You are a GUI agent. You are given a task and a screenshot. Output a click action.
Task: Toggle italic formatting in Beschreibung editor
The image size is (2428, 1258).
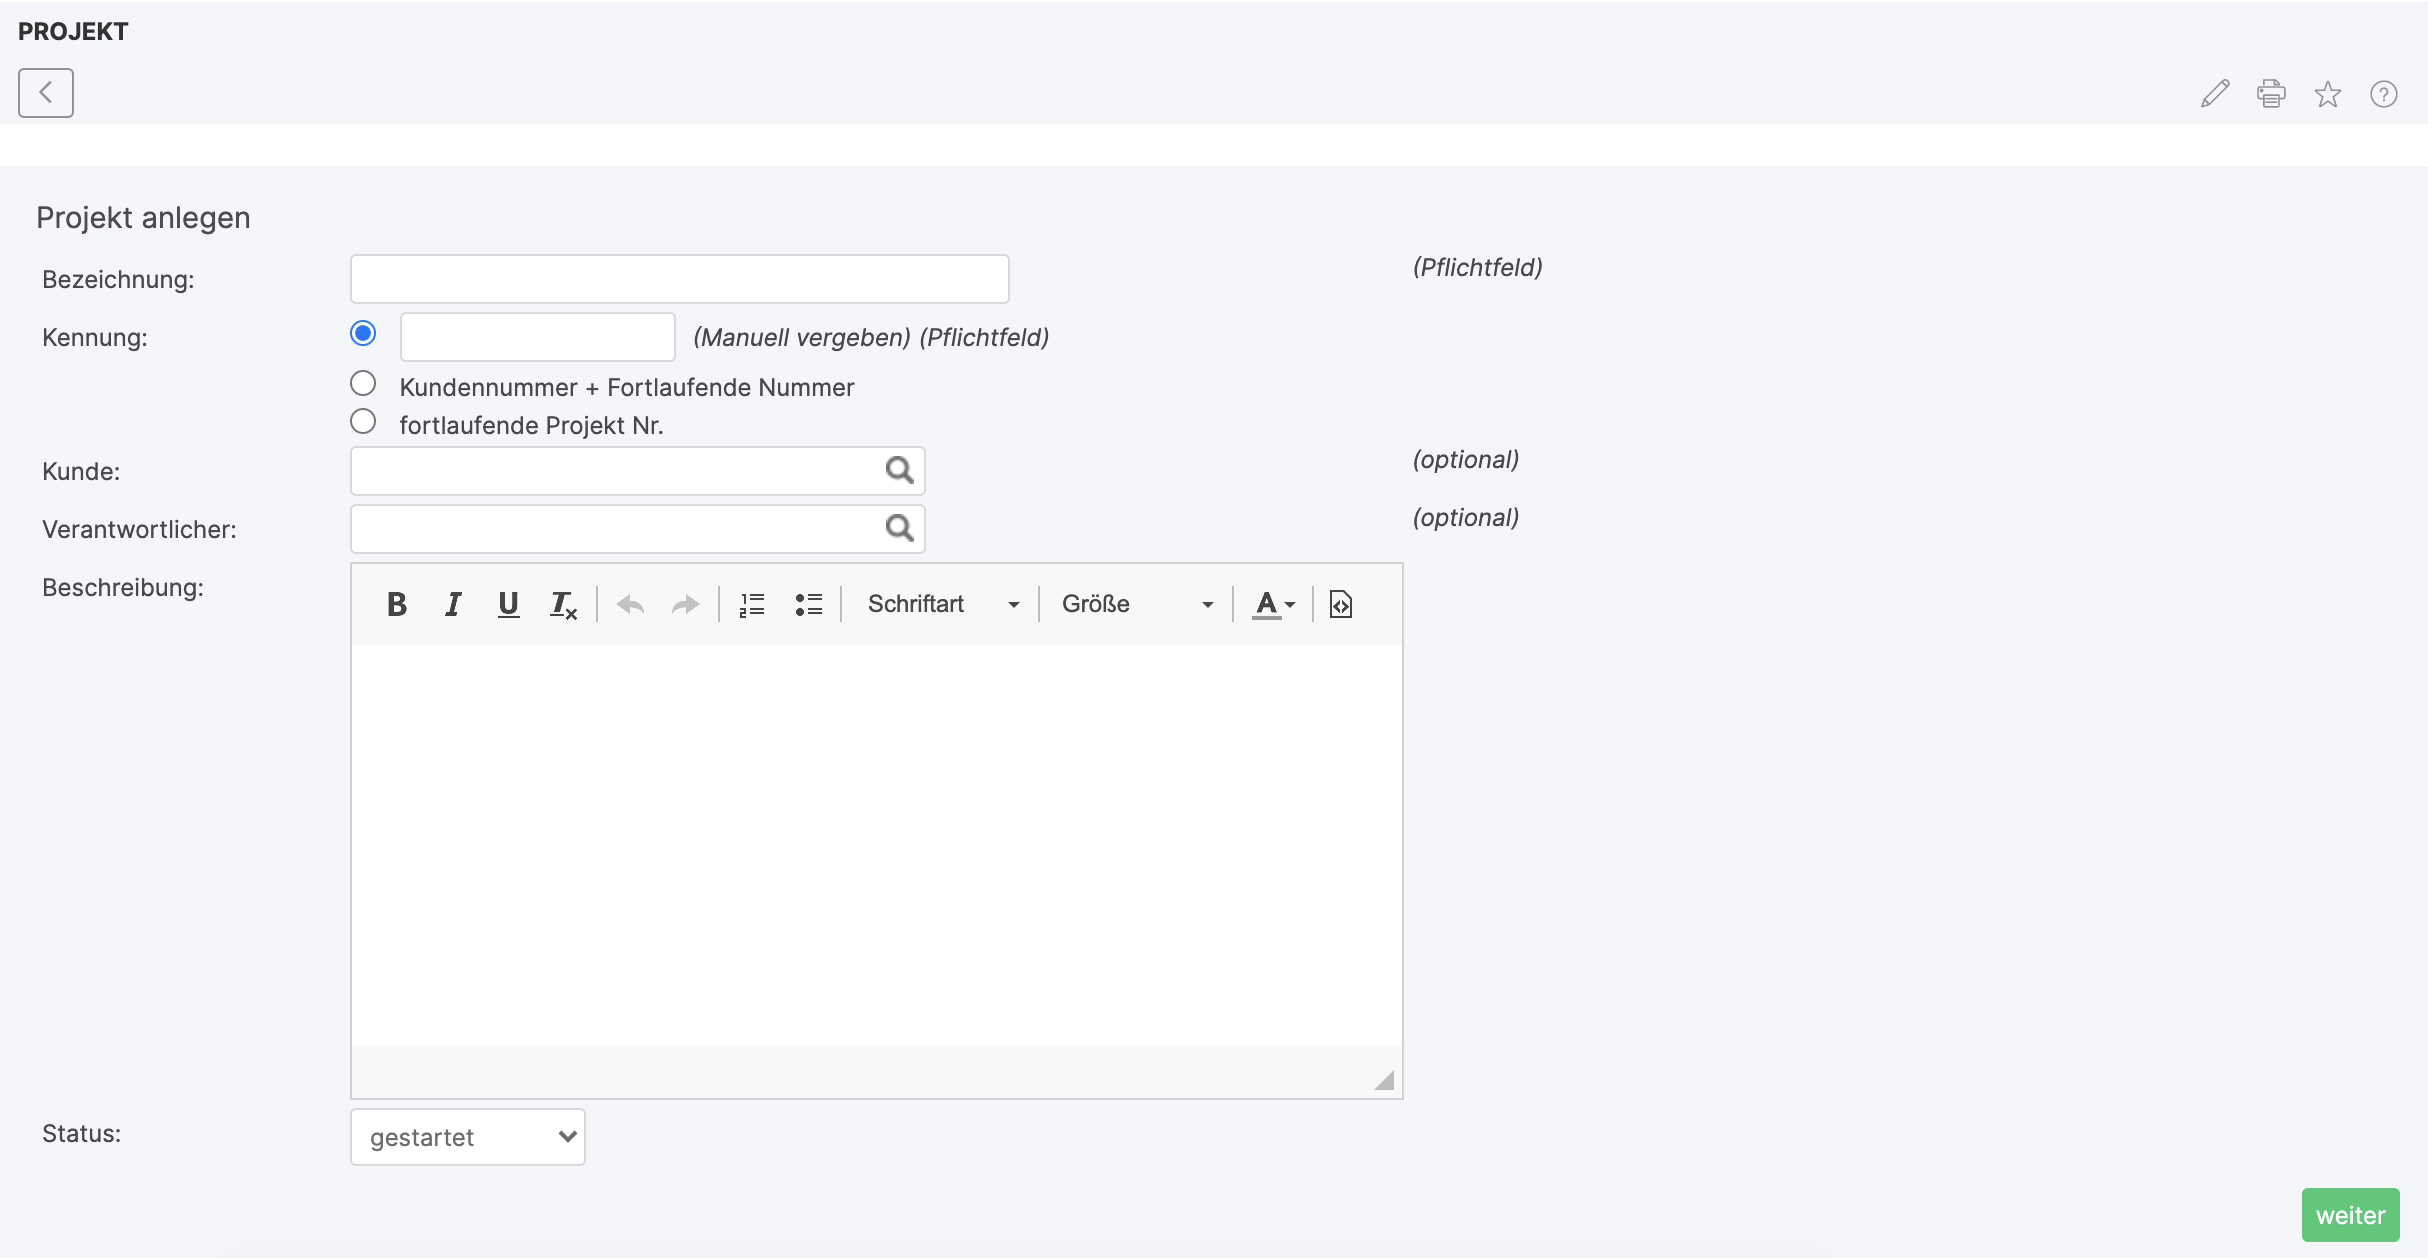pos(453,604)
